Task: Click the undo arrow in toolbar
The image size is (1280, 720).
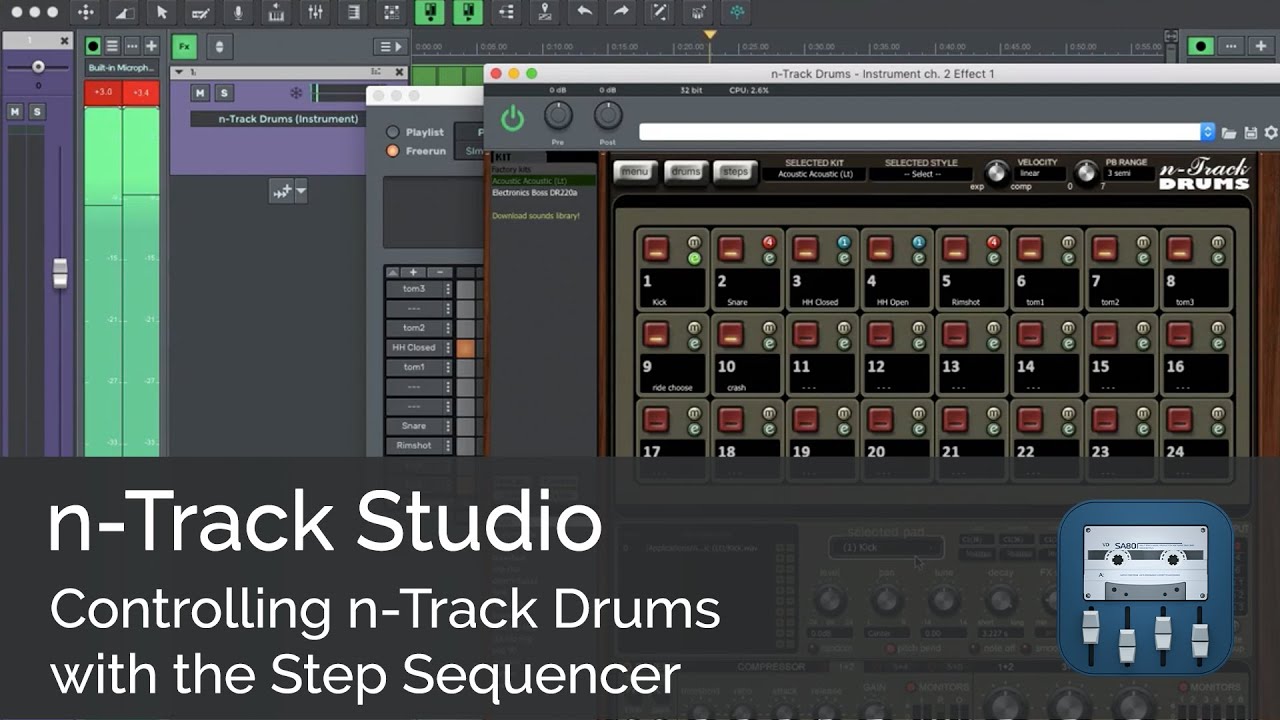Action: click(584, 12)
